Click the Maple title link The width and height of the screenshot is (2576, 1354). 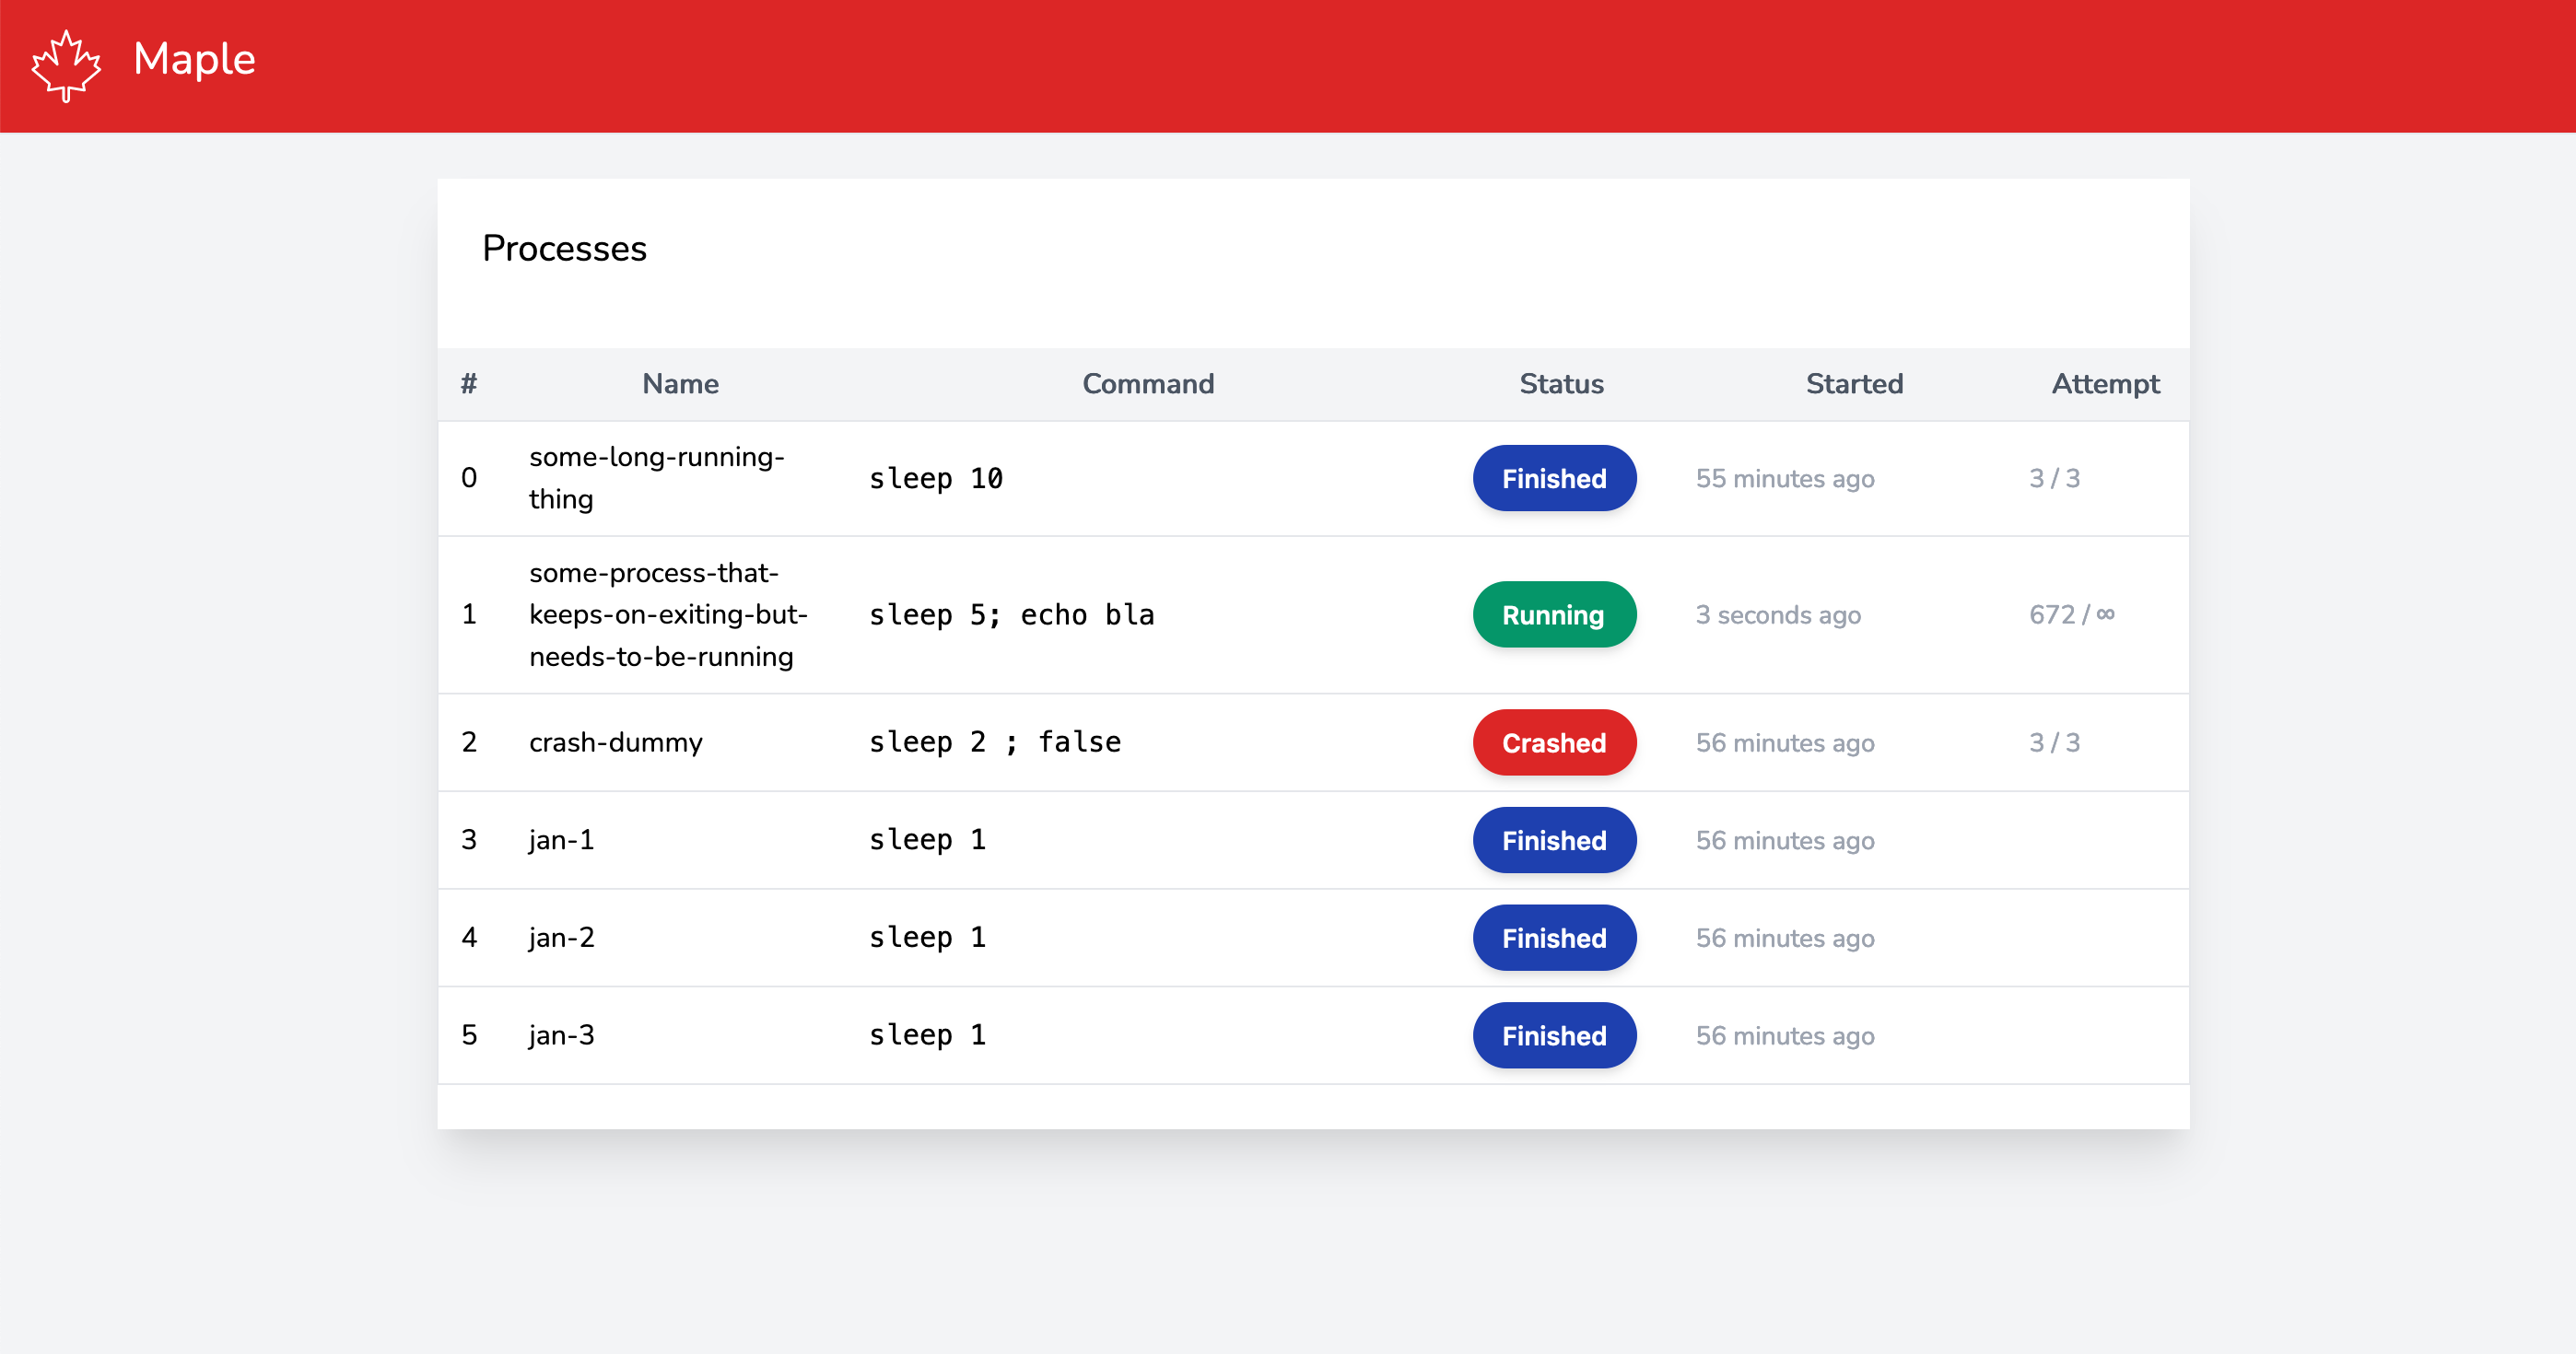tap(194, 59)
